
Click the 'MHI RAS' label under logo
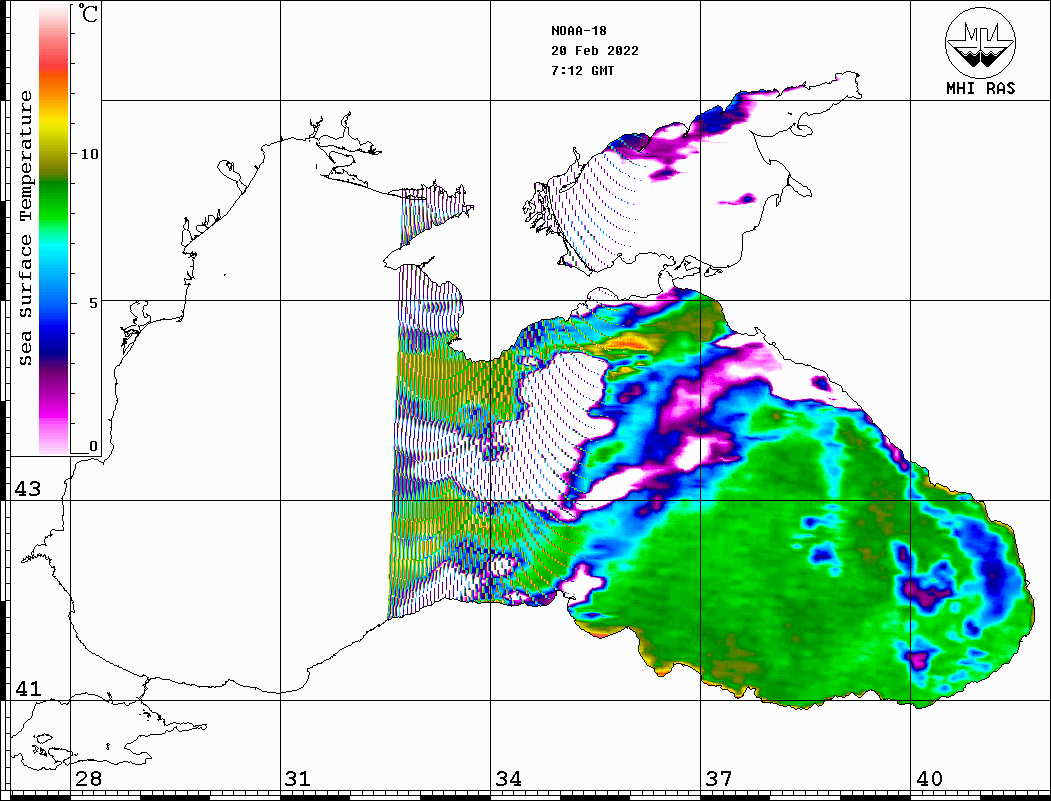[x=981, y=88]
